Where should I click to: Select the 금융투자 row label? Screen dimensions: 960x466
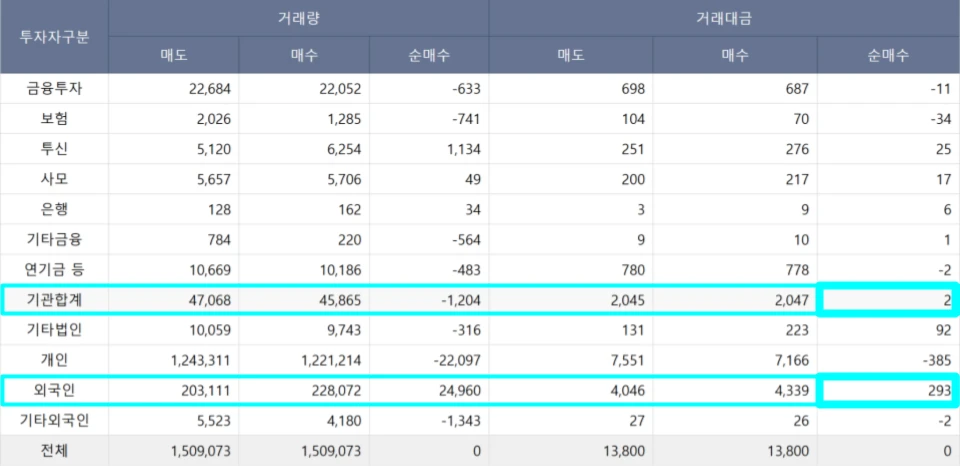(54, 89)
